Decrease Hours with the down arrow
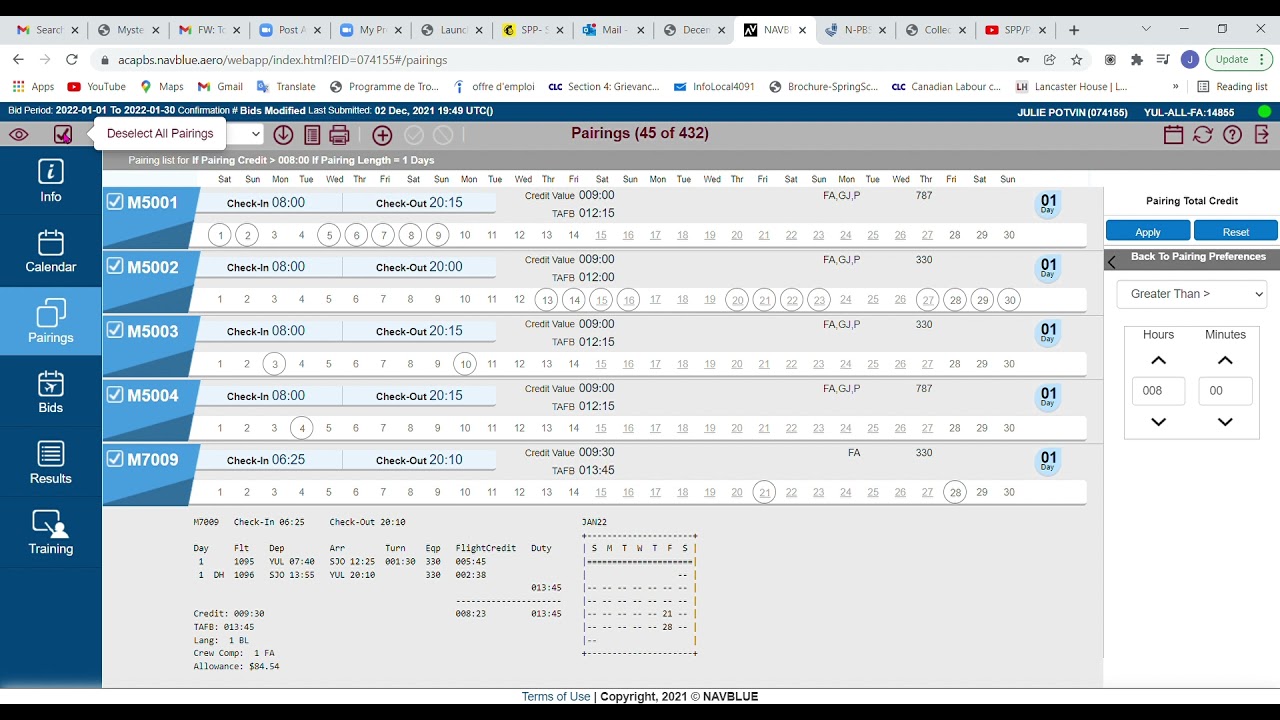The width and height of the screenshot is (1280, 720). point(1158,422)
